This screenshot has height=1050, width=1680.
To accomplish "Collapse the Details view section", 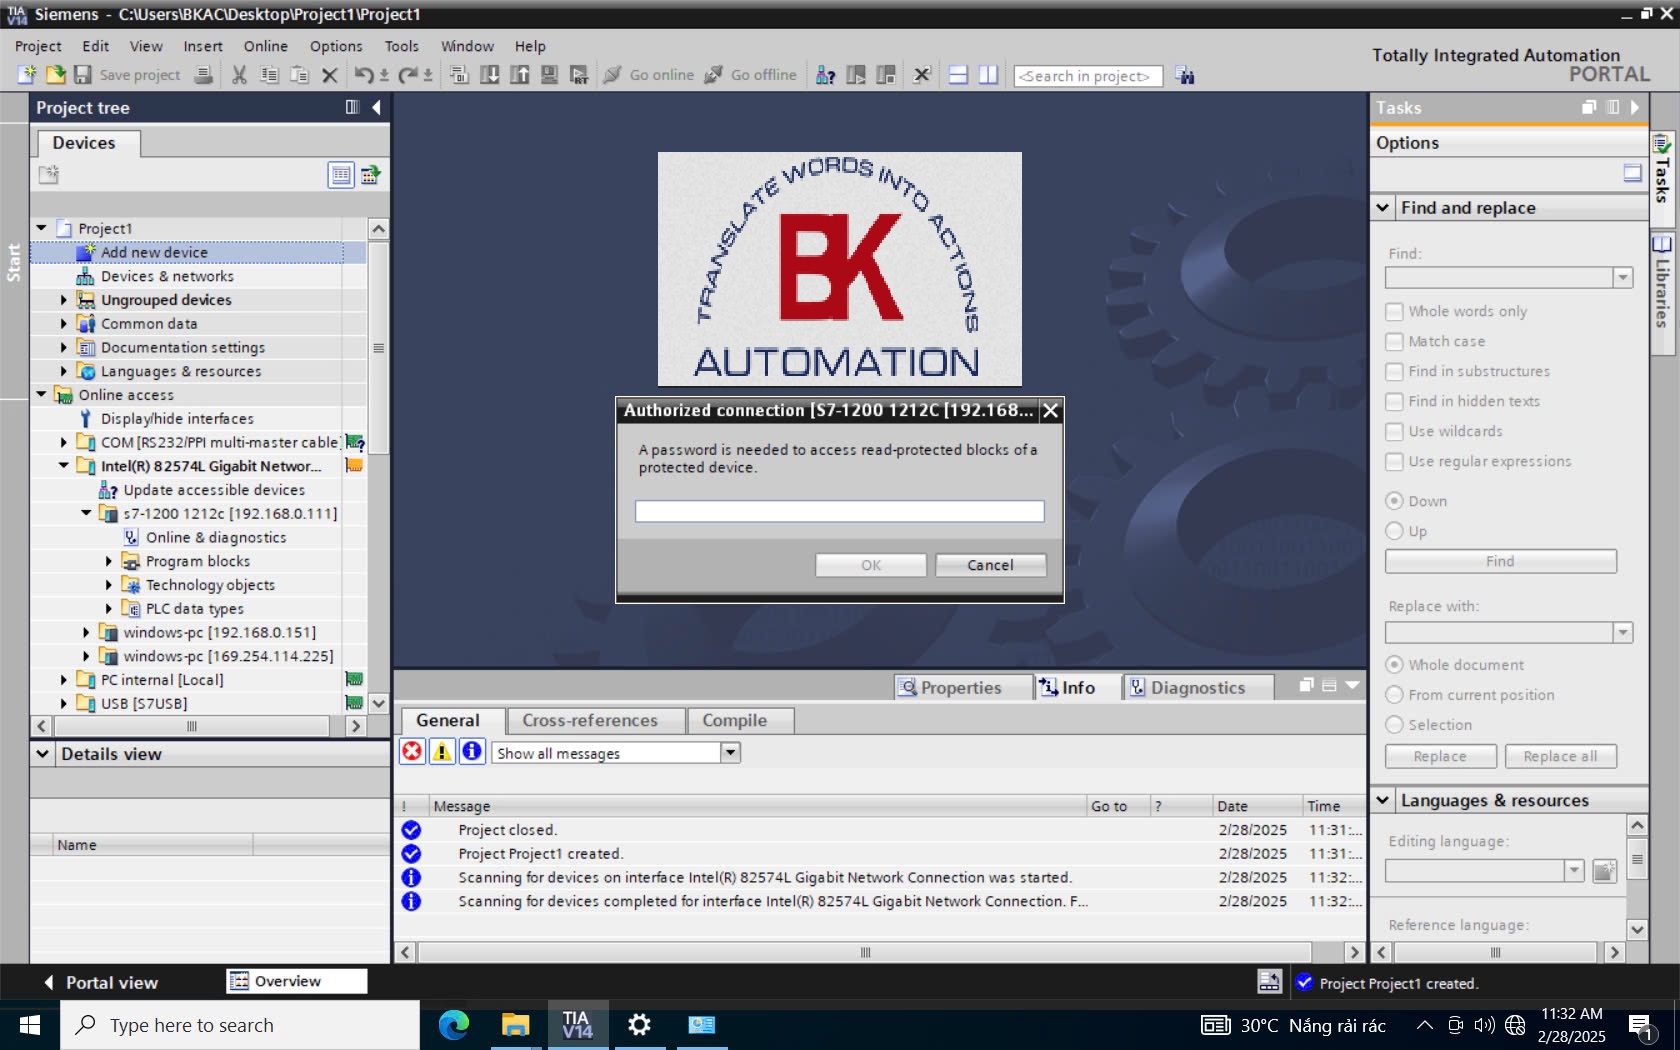I will (x=43, y=754).
